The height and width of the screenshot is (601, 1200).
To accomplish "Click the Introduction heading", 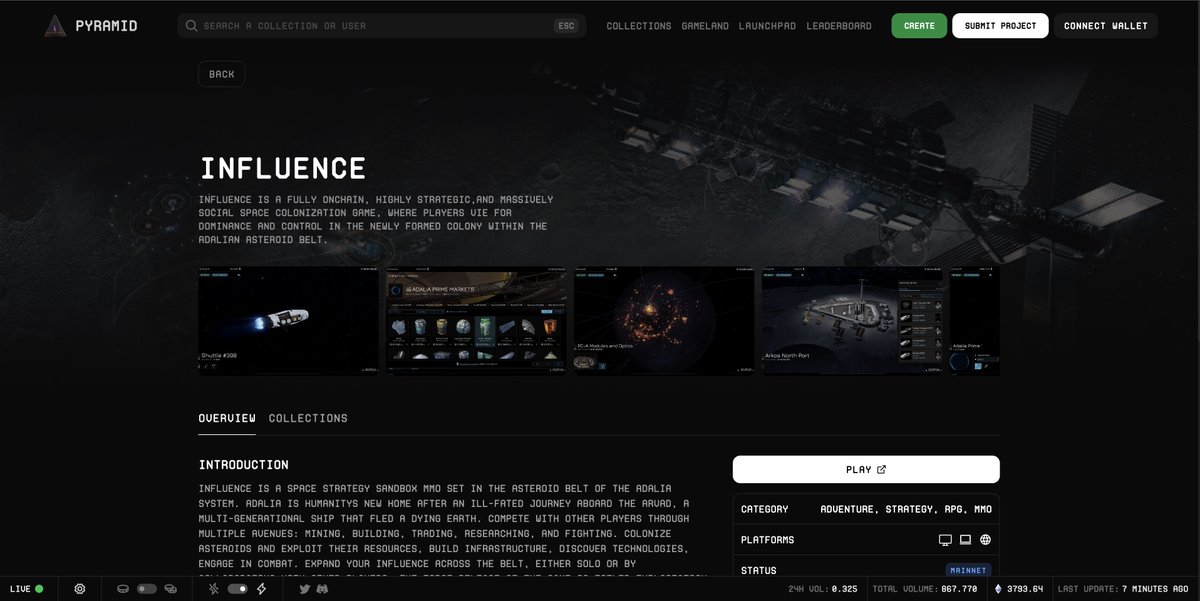I will point(244,465).
